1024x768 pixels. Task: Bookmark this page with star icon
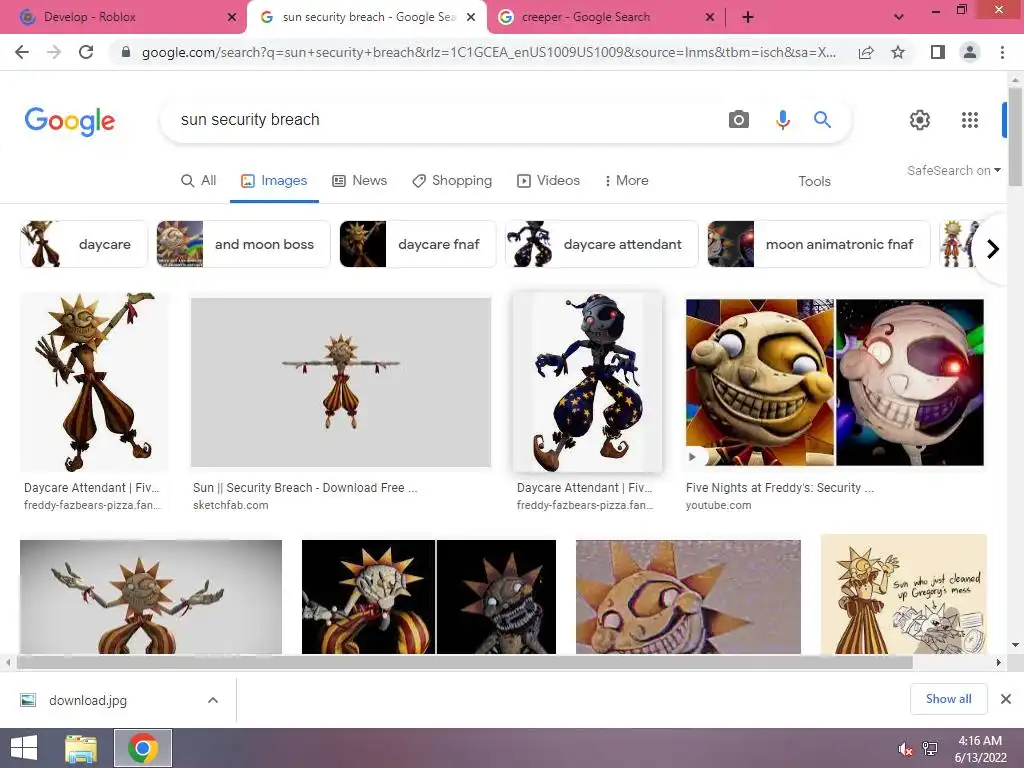(899, 52)
